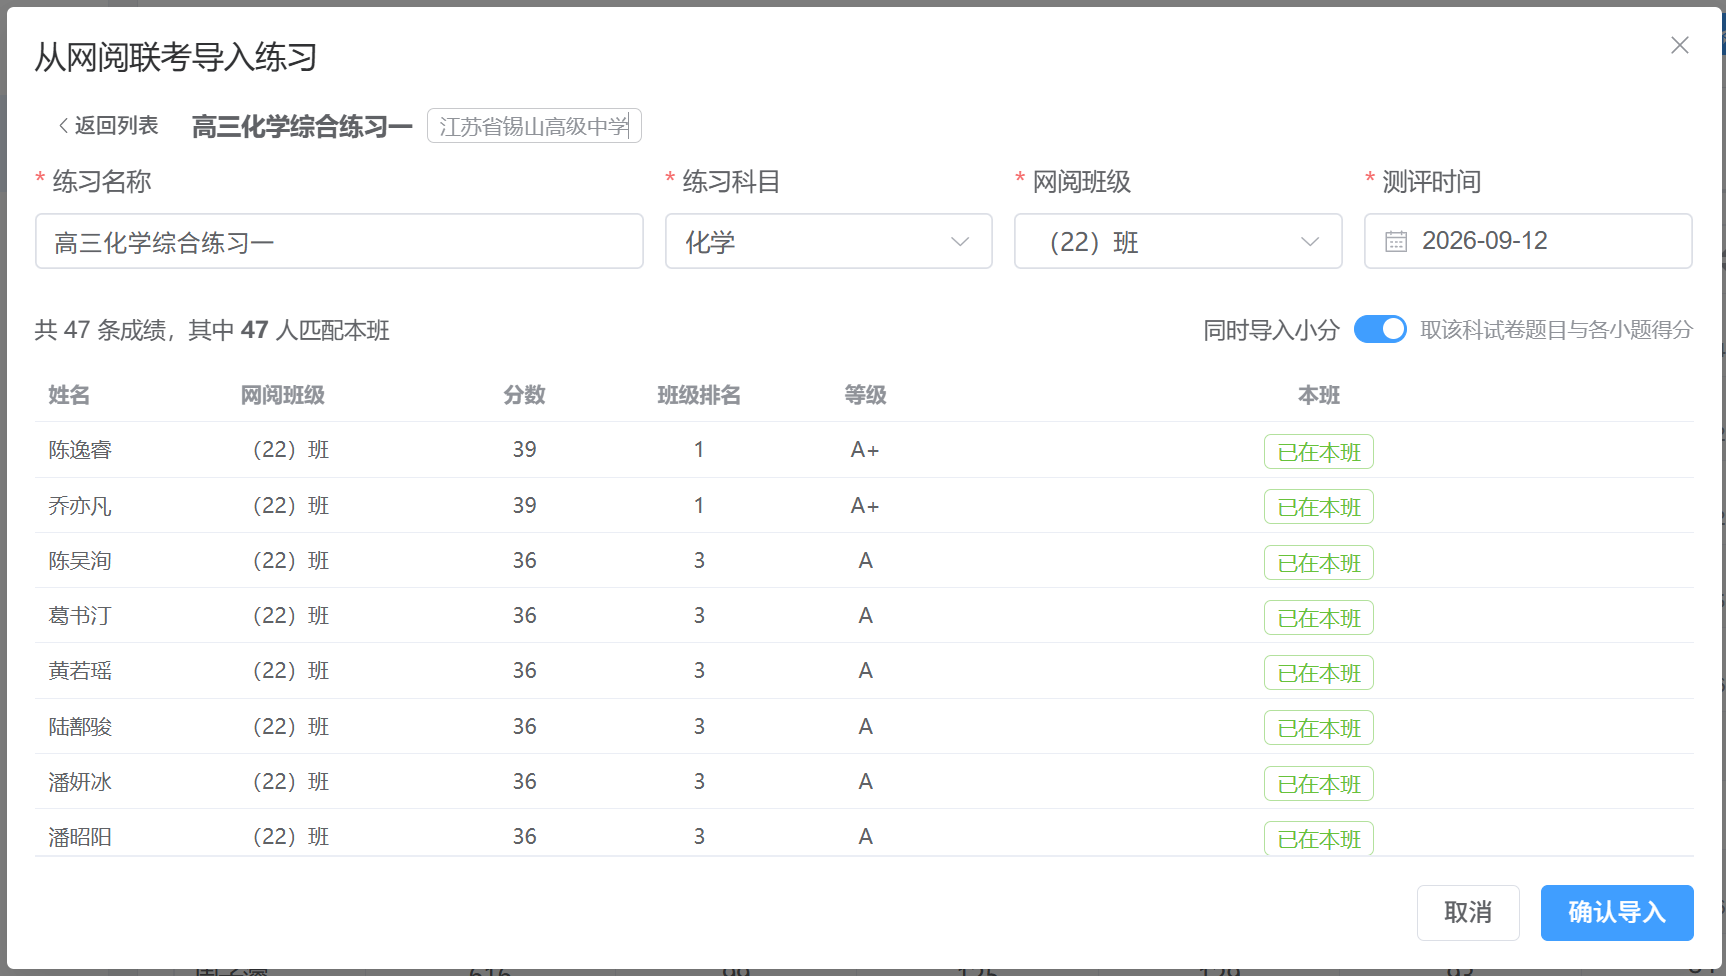Click 已在本班 tag for 黄若瑶

tap(1319, 673)
